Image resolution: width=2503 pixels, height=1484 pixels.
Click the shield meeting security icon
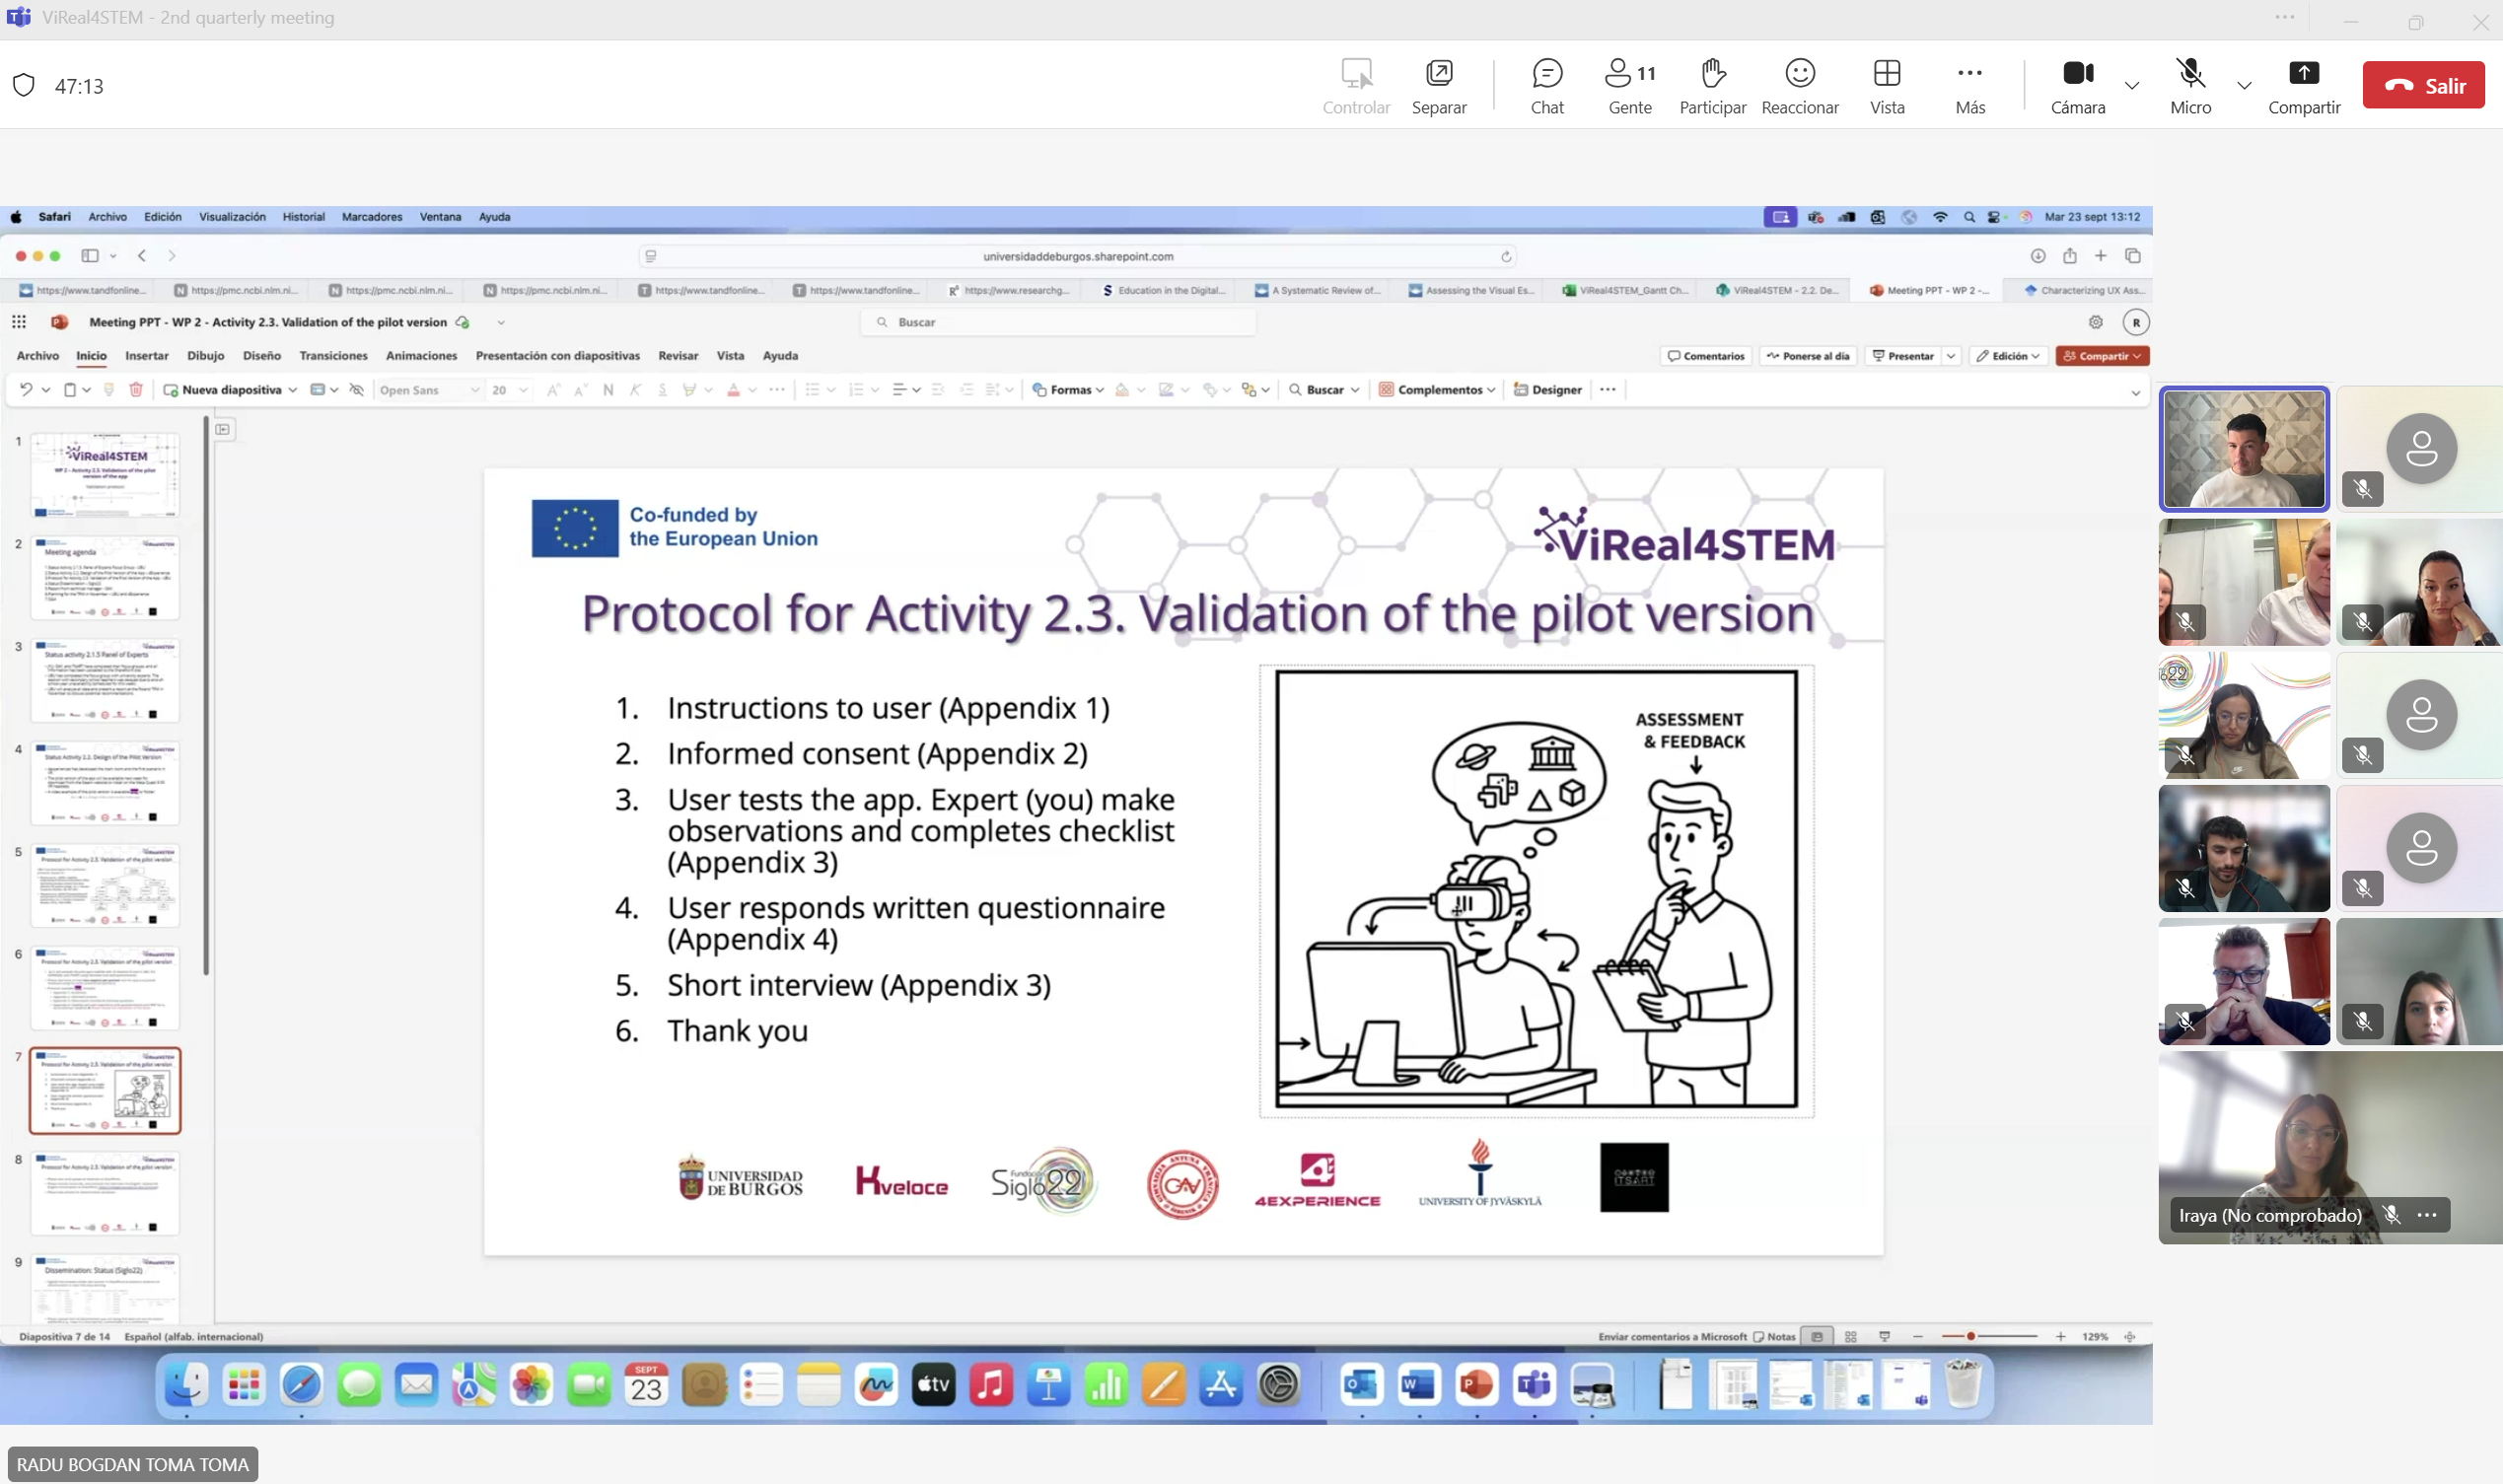24,86
